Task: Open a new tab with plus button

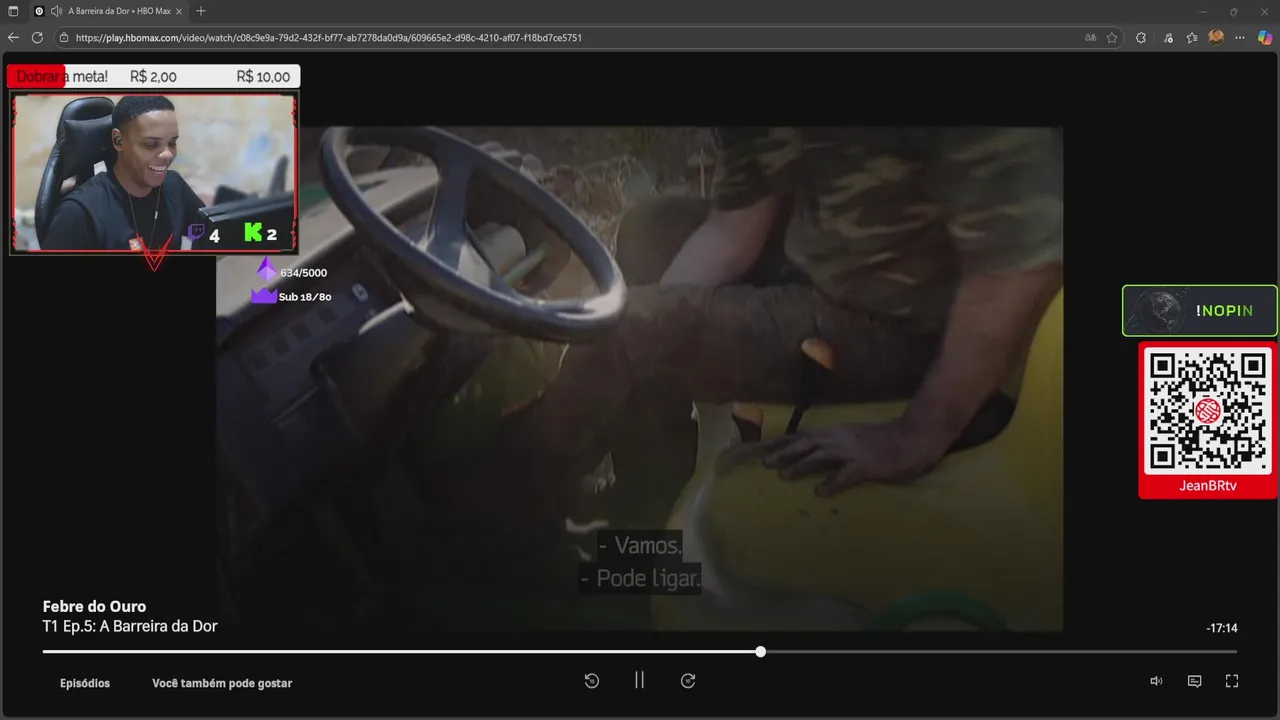Action: pyautogui.click(x=201, y=11)
